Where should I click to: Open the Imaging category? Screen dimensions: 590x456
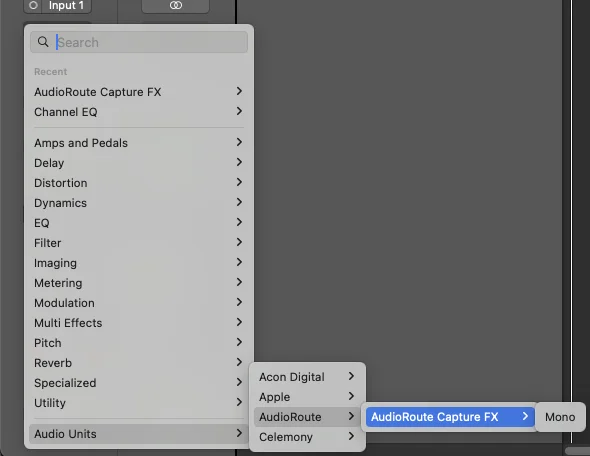139,263
